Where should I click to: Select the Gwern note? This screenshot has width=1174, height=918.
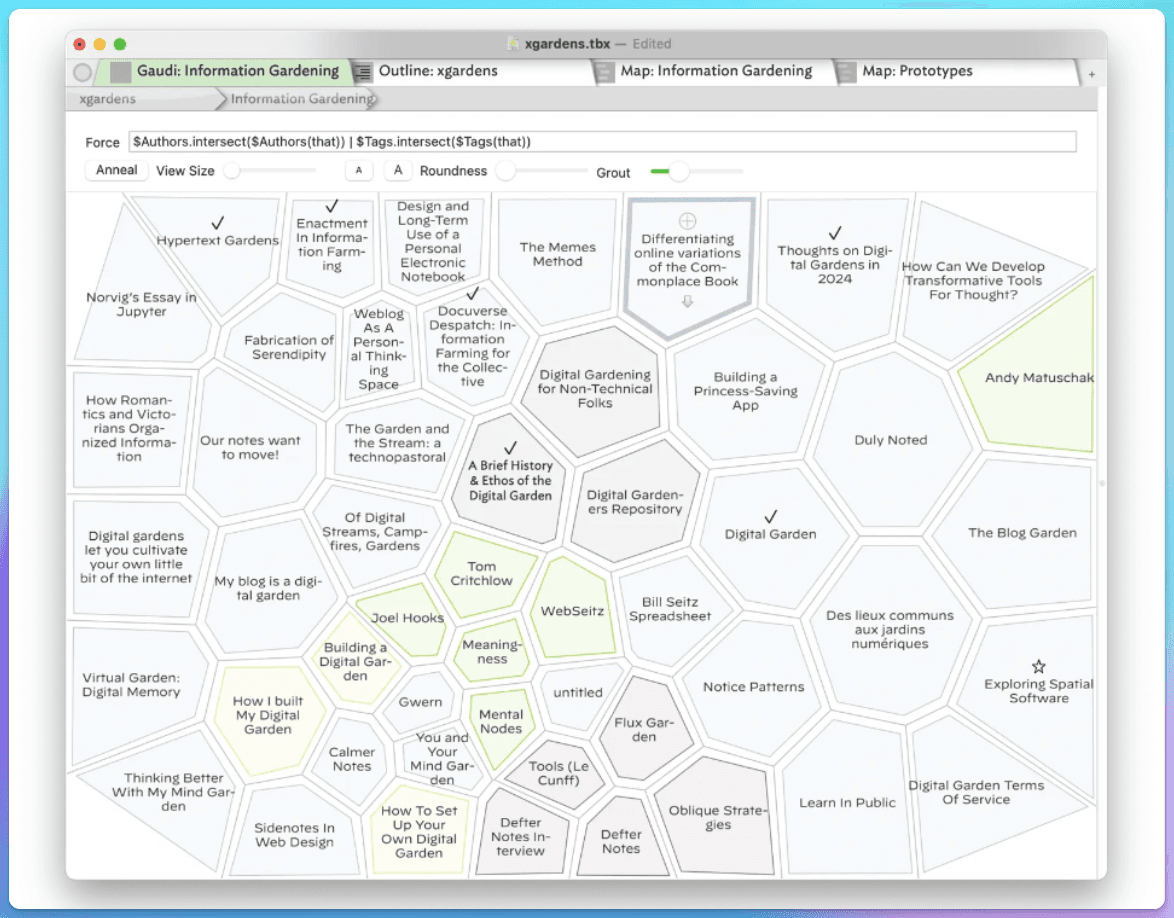coord(420,702)
